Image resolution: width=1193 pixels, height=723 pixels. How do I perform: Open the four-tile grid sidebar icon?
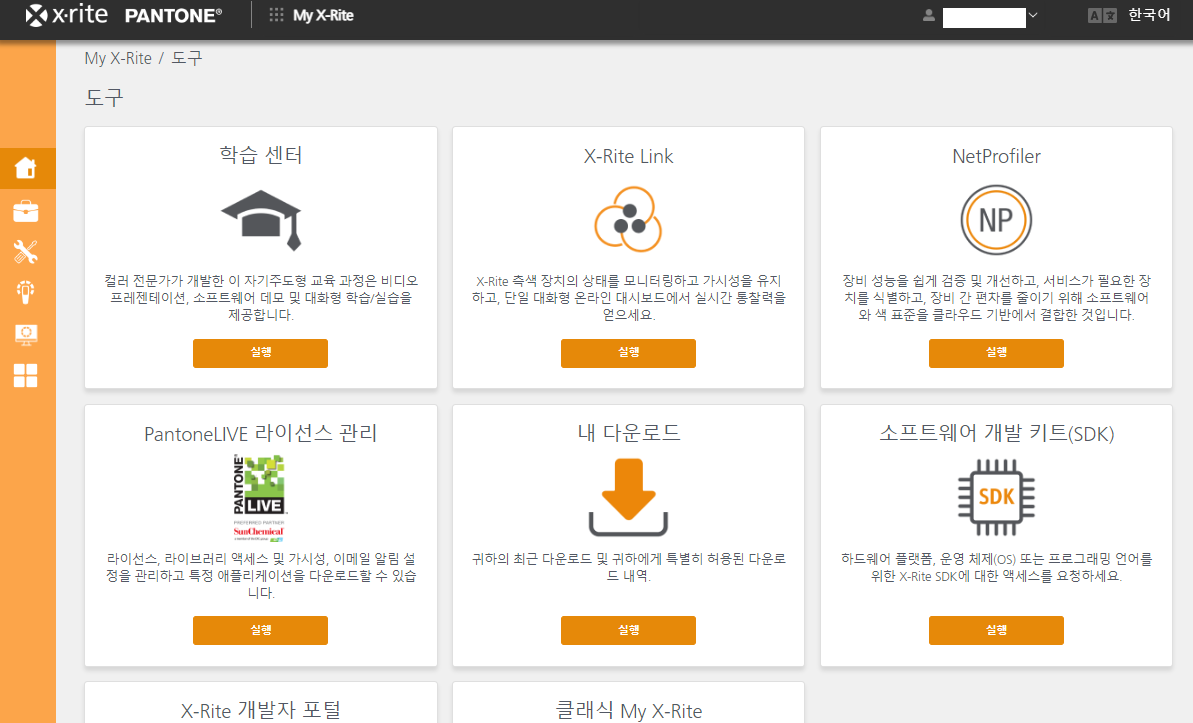pos(26,375)
